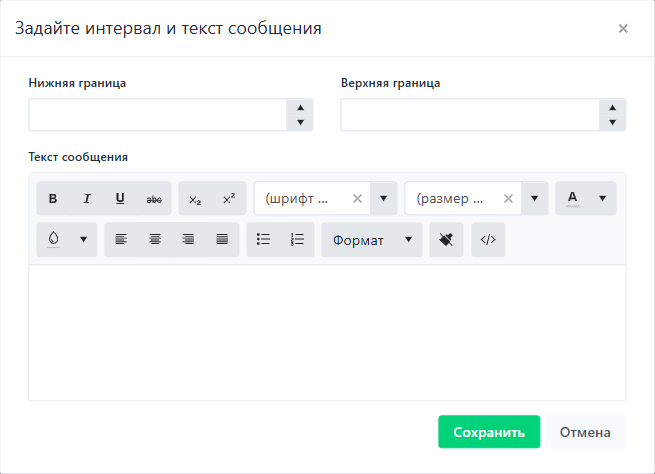Open the HTML source code view

tap(488, 240)
